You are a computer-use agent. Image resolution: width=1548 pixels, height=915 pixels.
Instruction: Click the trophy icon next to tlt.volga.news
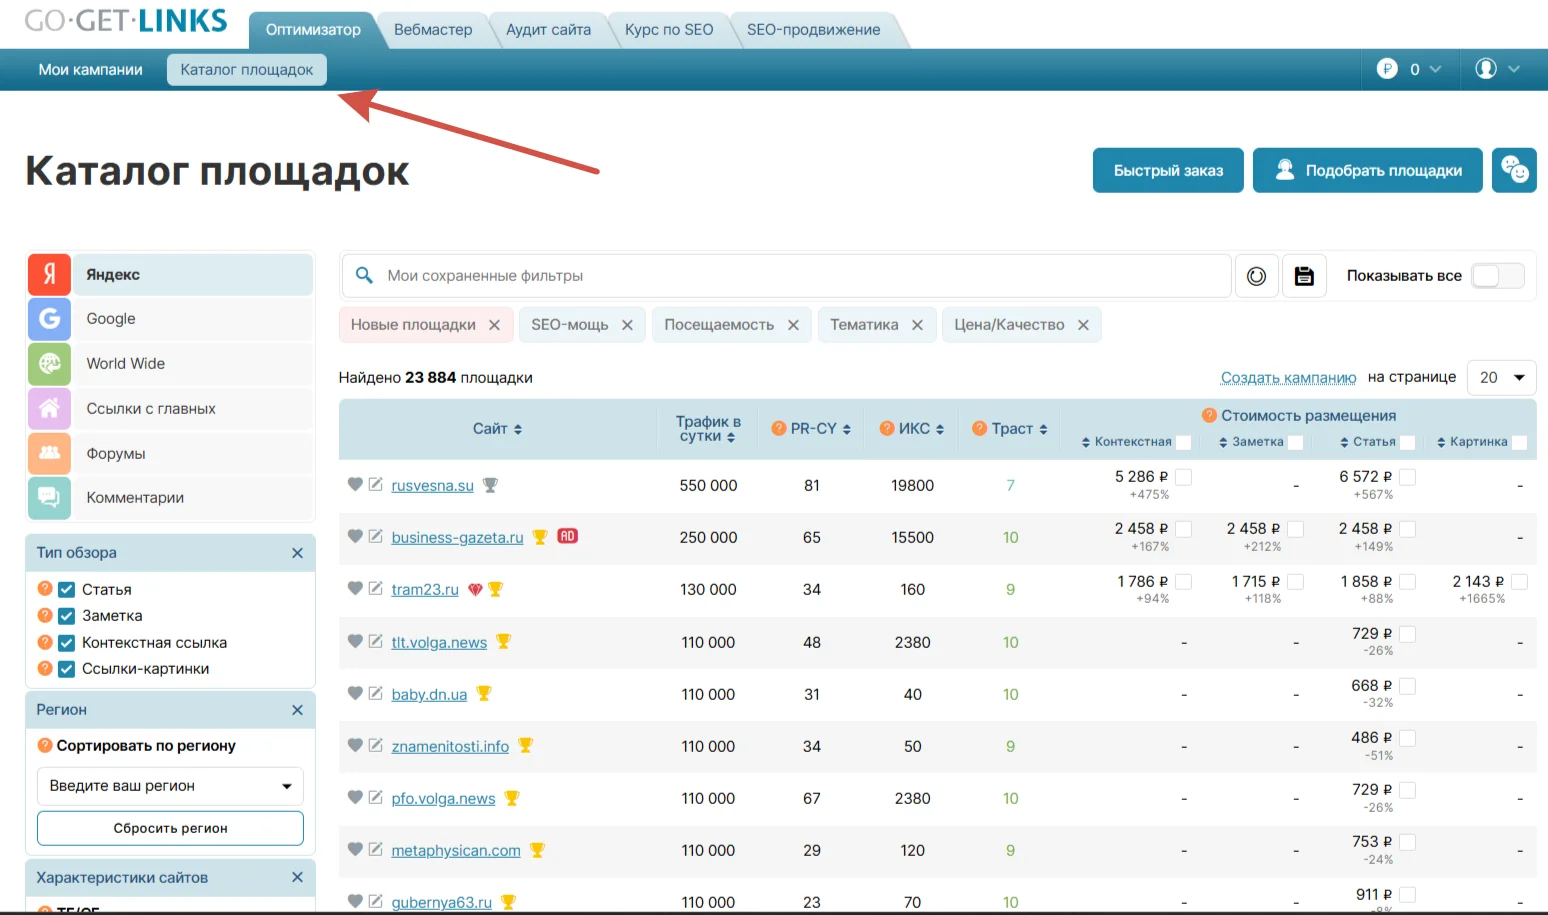pyautogui.click(x=503, y=641)
